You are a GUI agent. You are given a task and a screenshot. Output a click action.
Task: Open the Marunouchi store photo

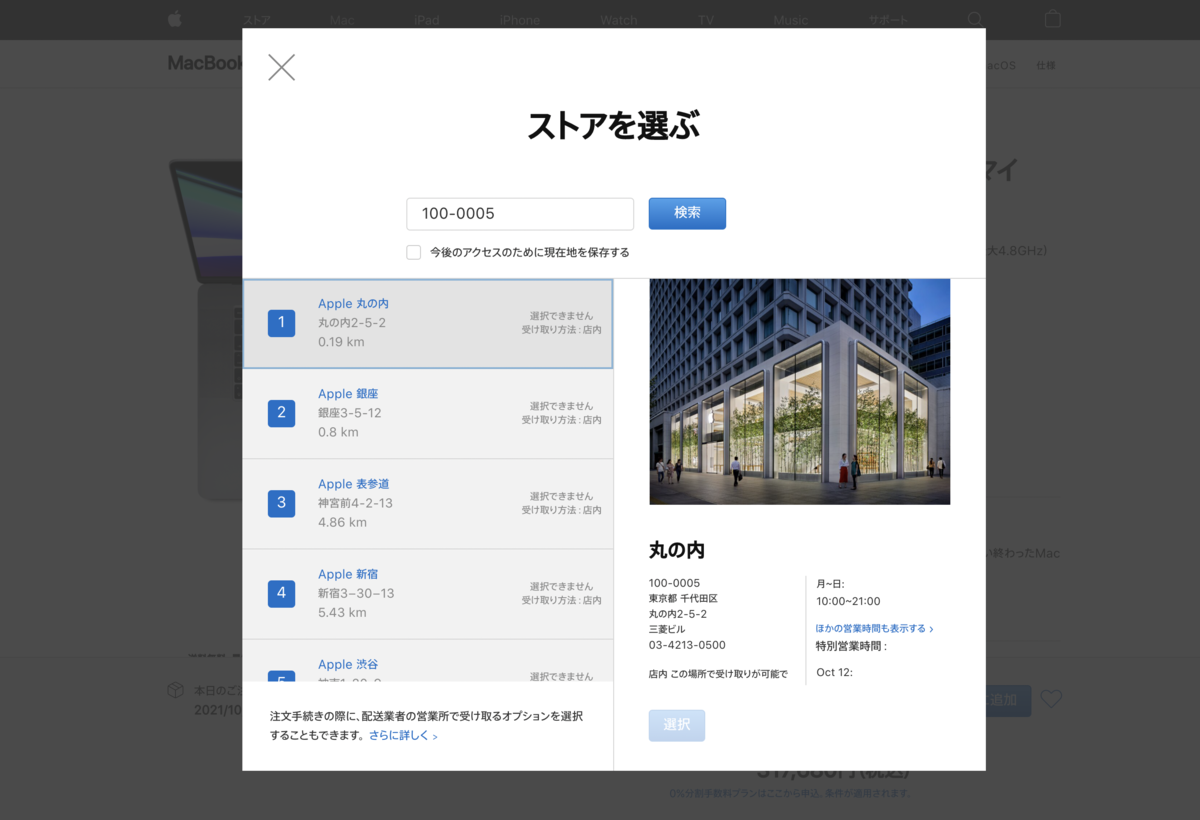click(x=799, y=392)
